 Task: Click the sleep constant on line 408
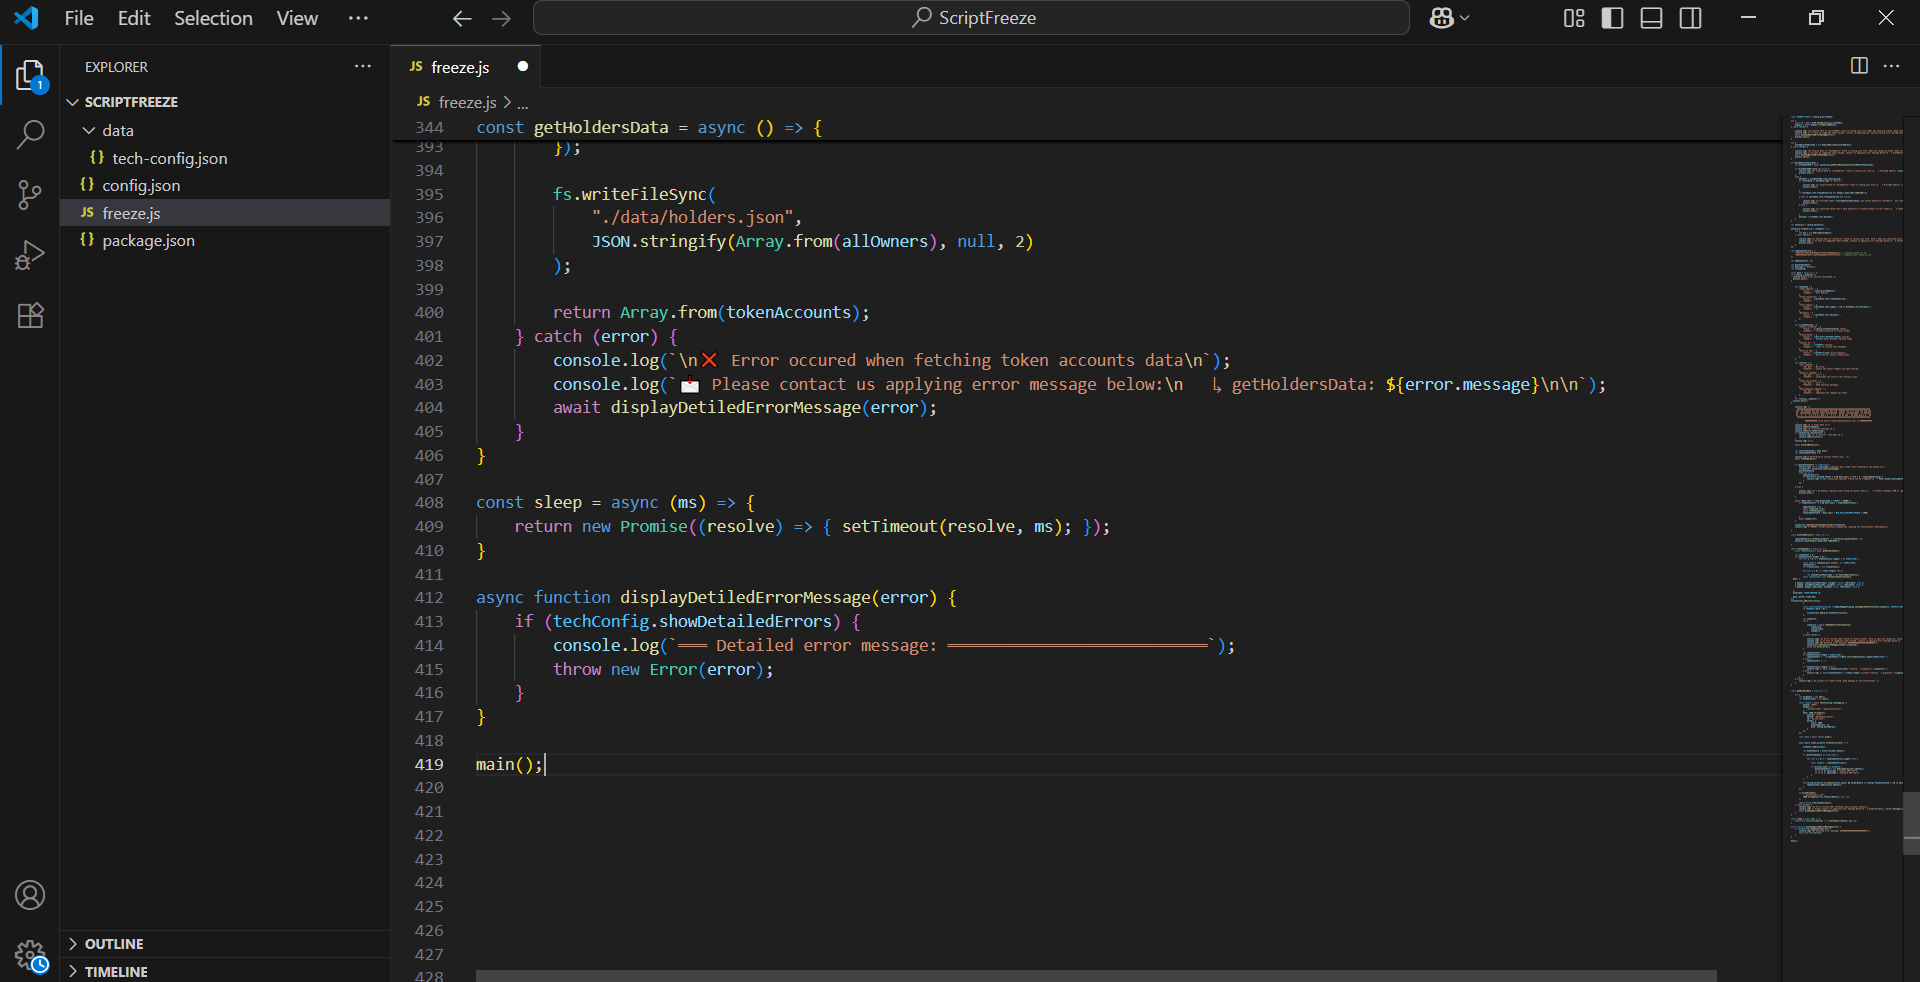pos(558,502)
